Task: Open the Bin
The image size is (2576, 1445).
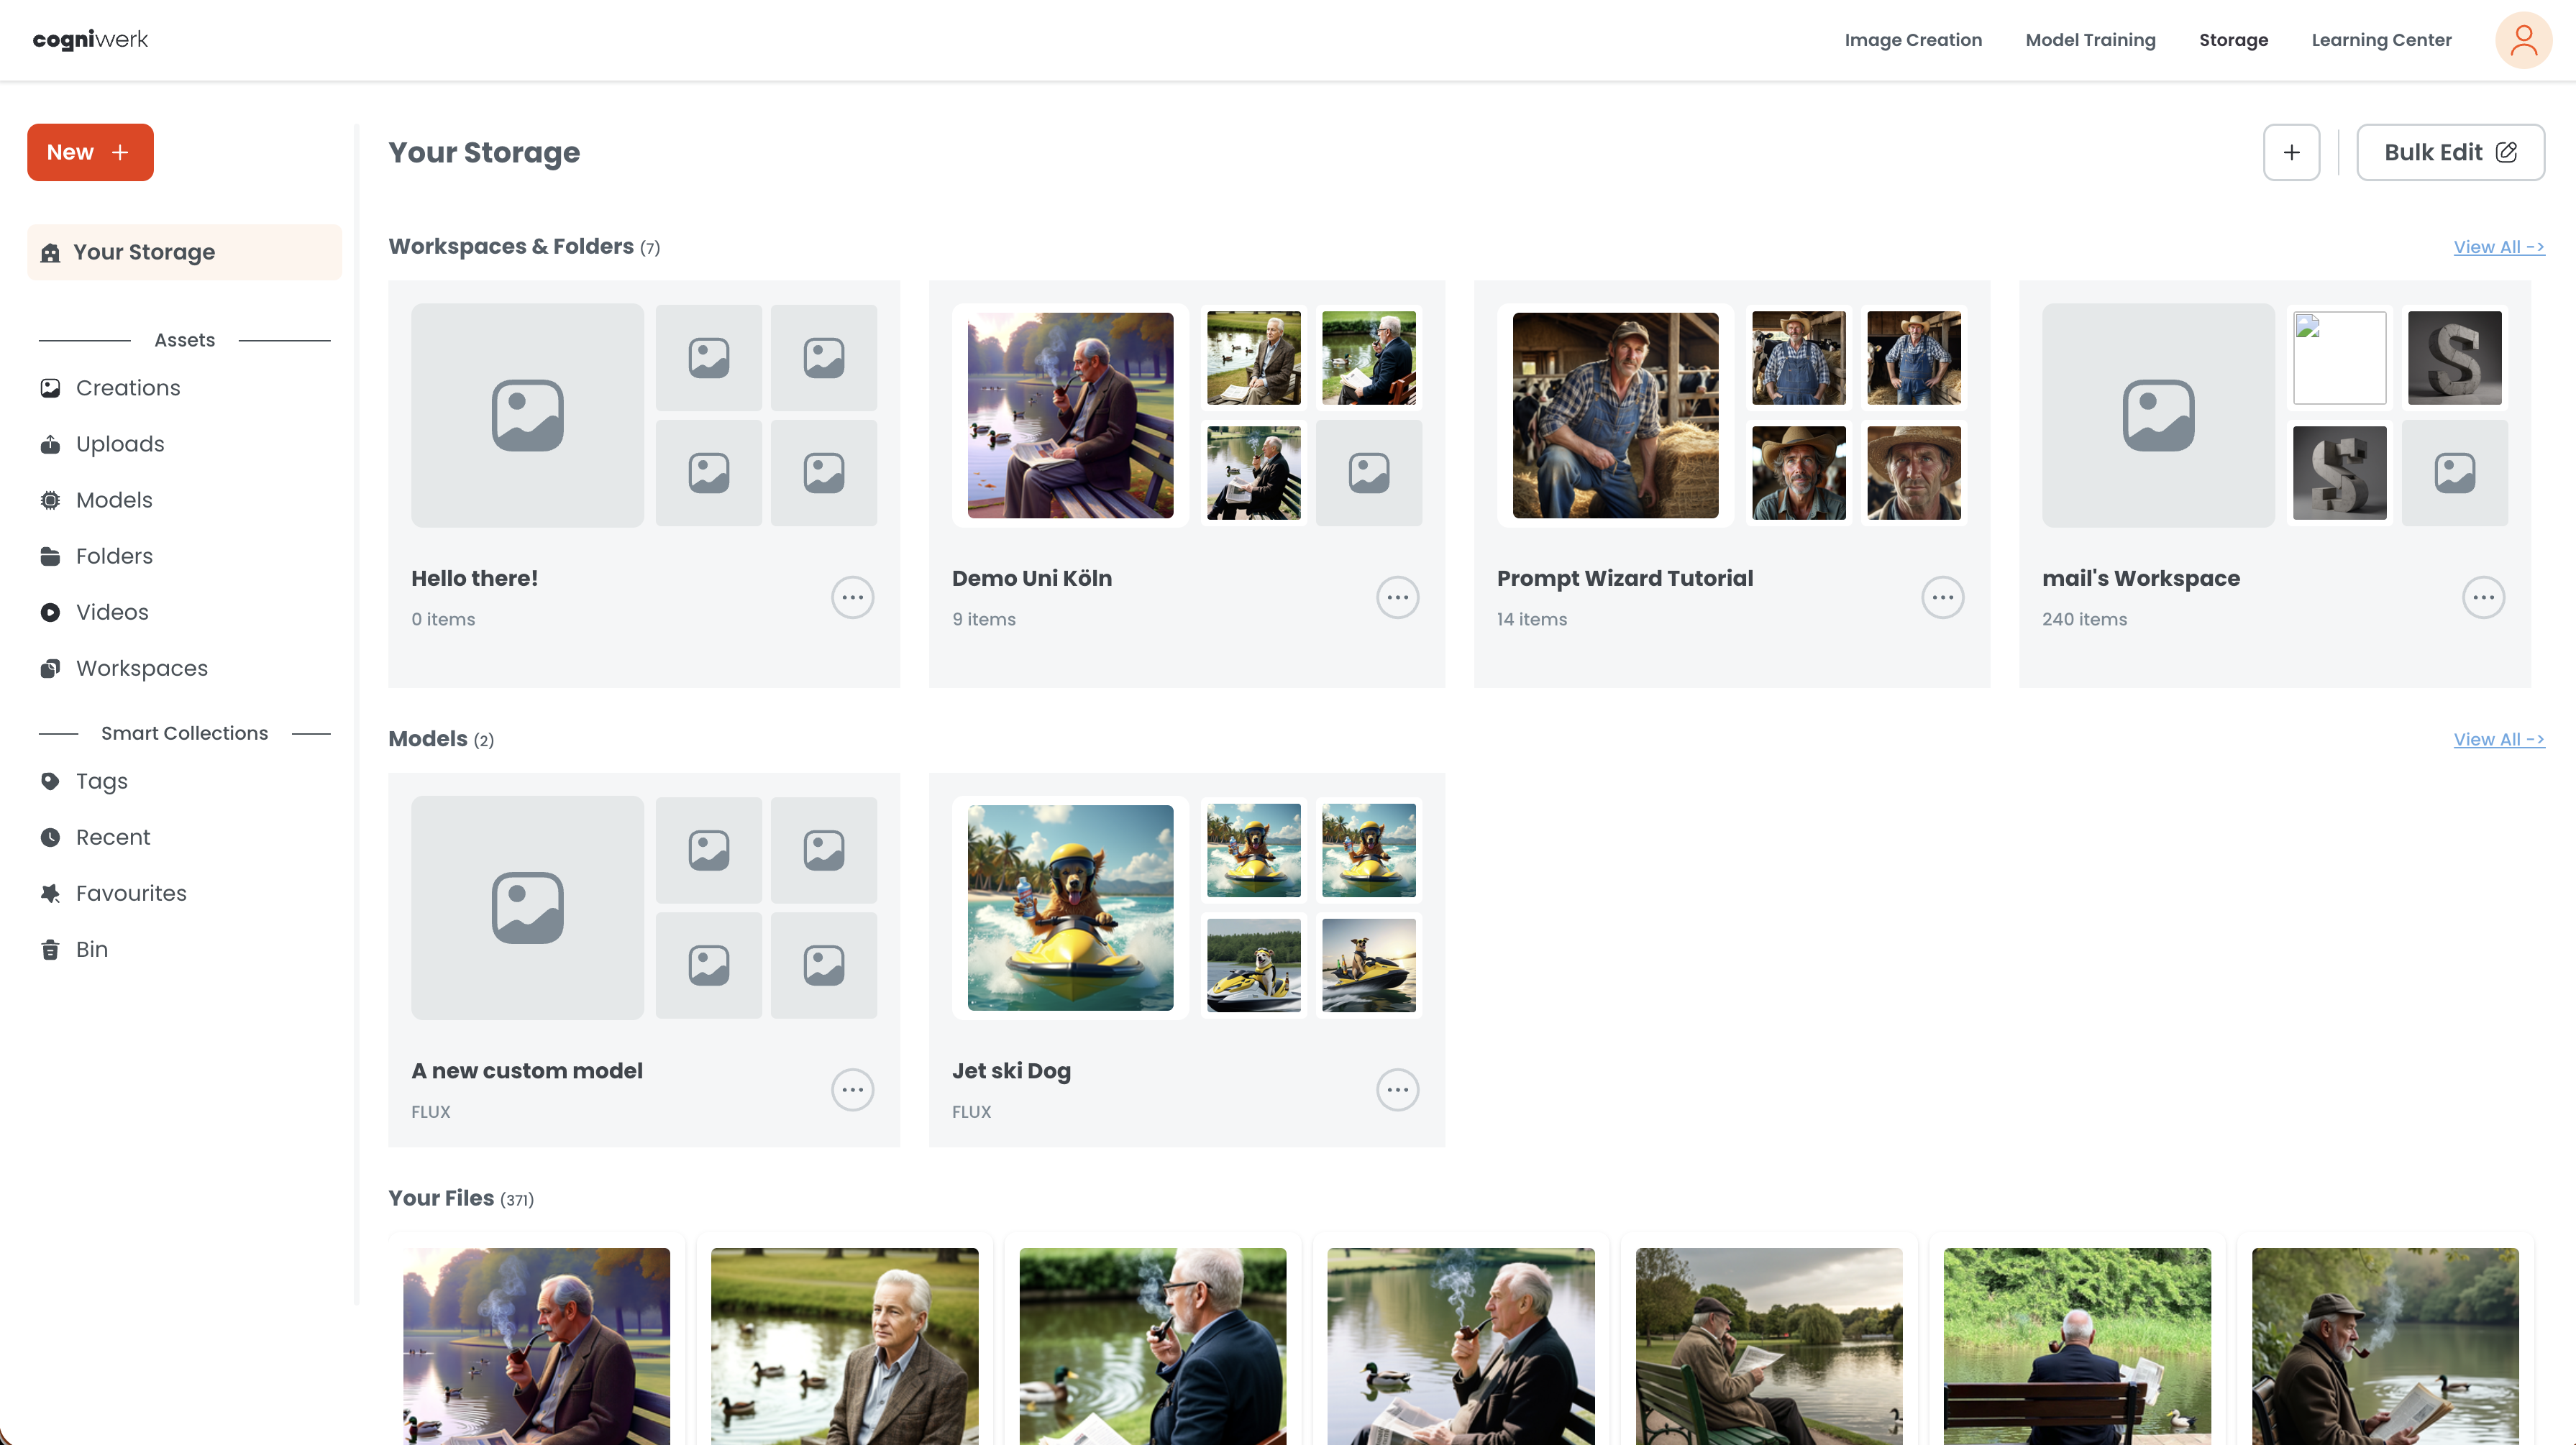Action: click(91, 949)
